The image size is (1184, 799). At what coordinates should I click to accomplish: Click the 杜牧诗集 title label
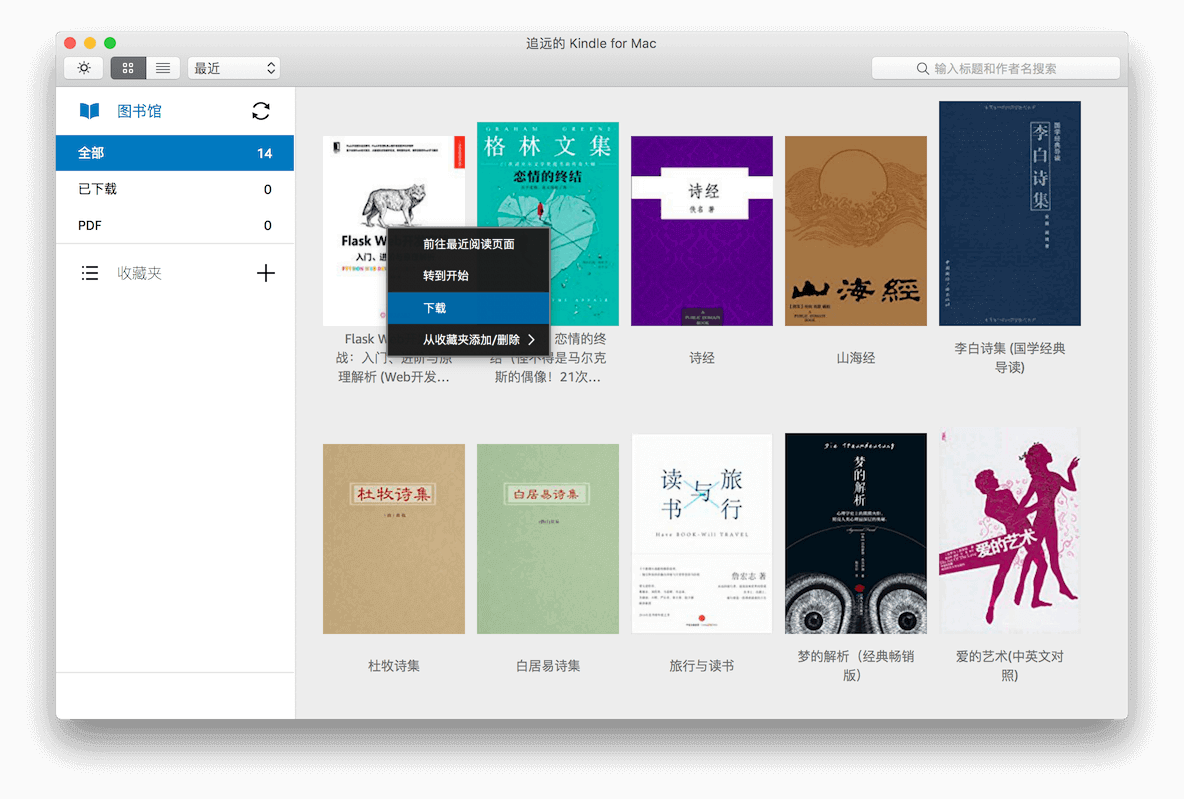pos(393,666)
